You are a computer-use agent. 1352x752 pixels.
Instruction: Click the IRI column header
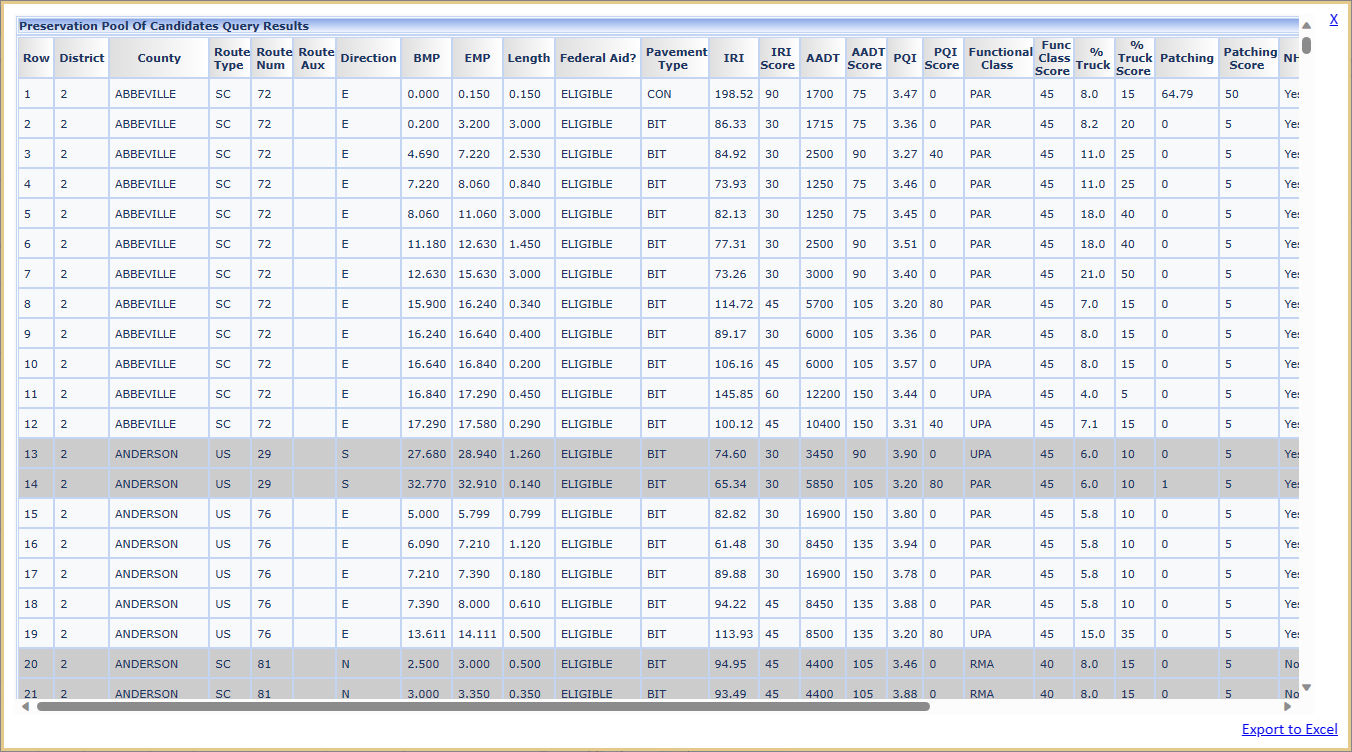(733, 58)
